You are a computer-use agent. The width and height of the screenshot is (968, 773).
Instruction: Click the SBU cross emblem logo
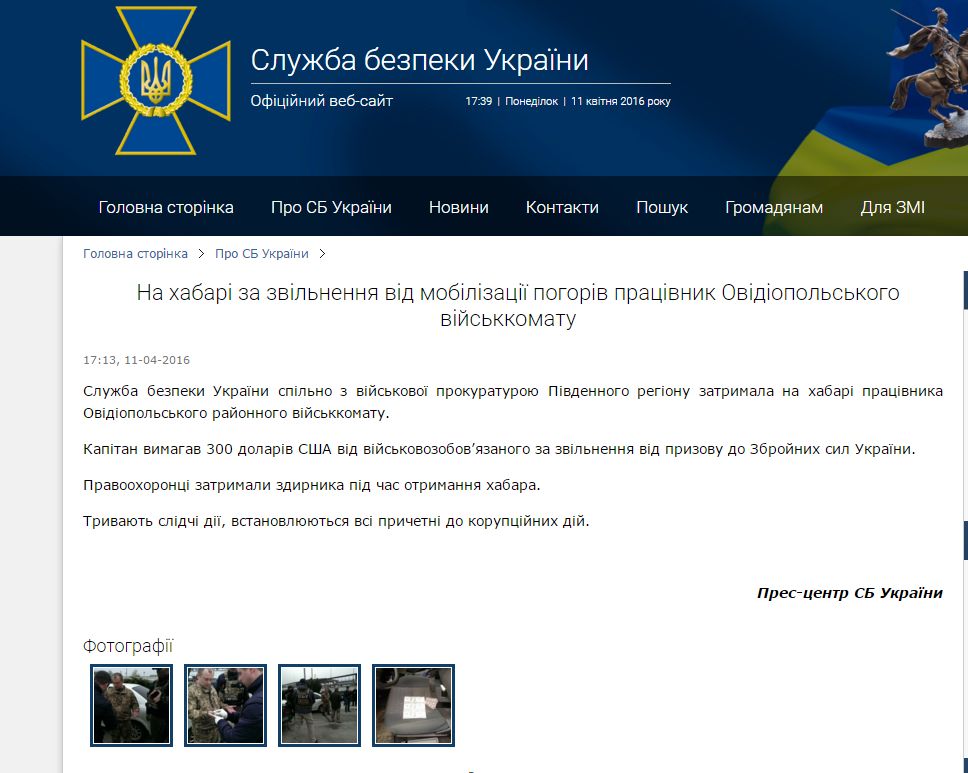click(155, 82)
